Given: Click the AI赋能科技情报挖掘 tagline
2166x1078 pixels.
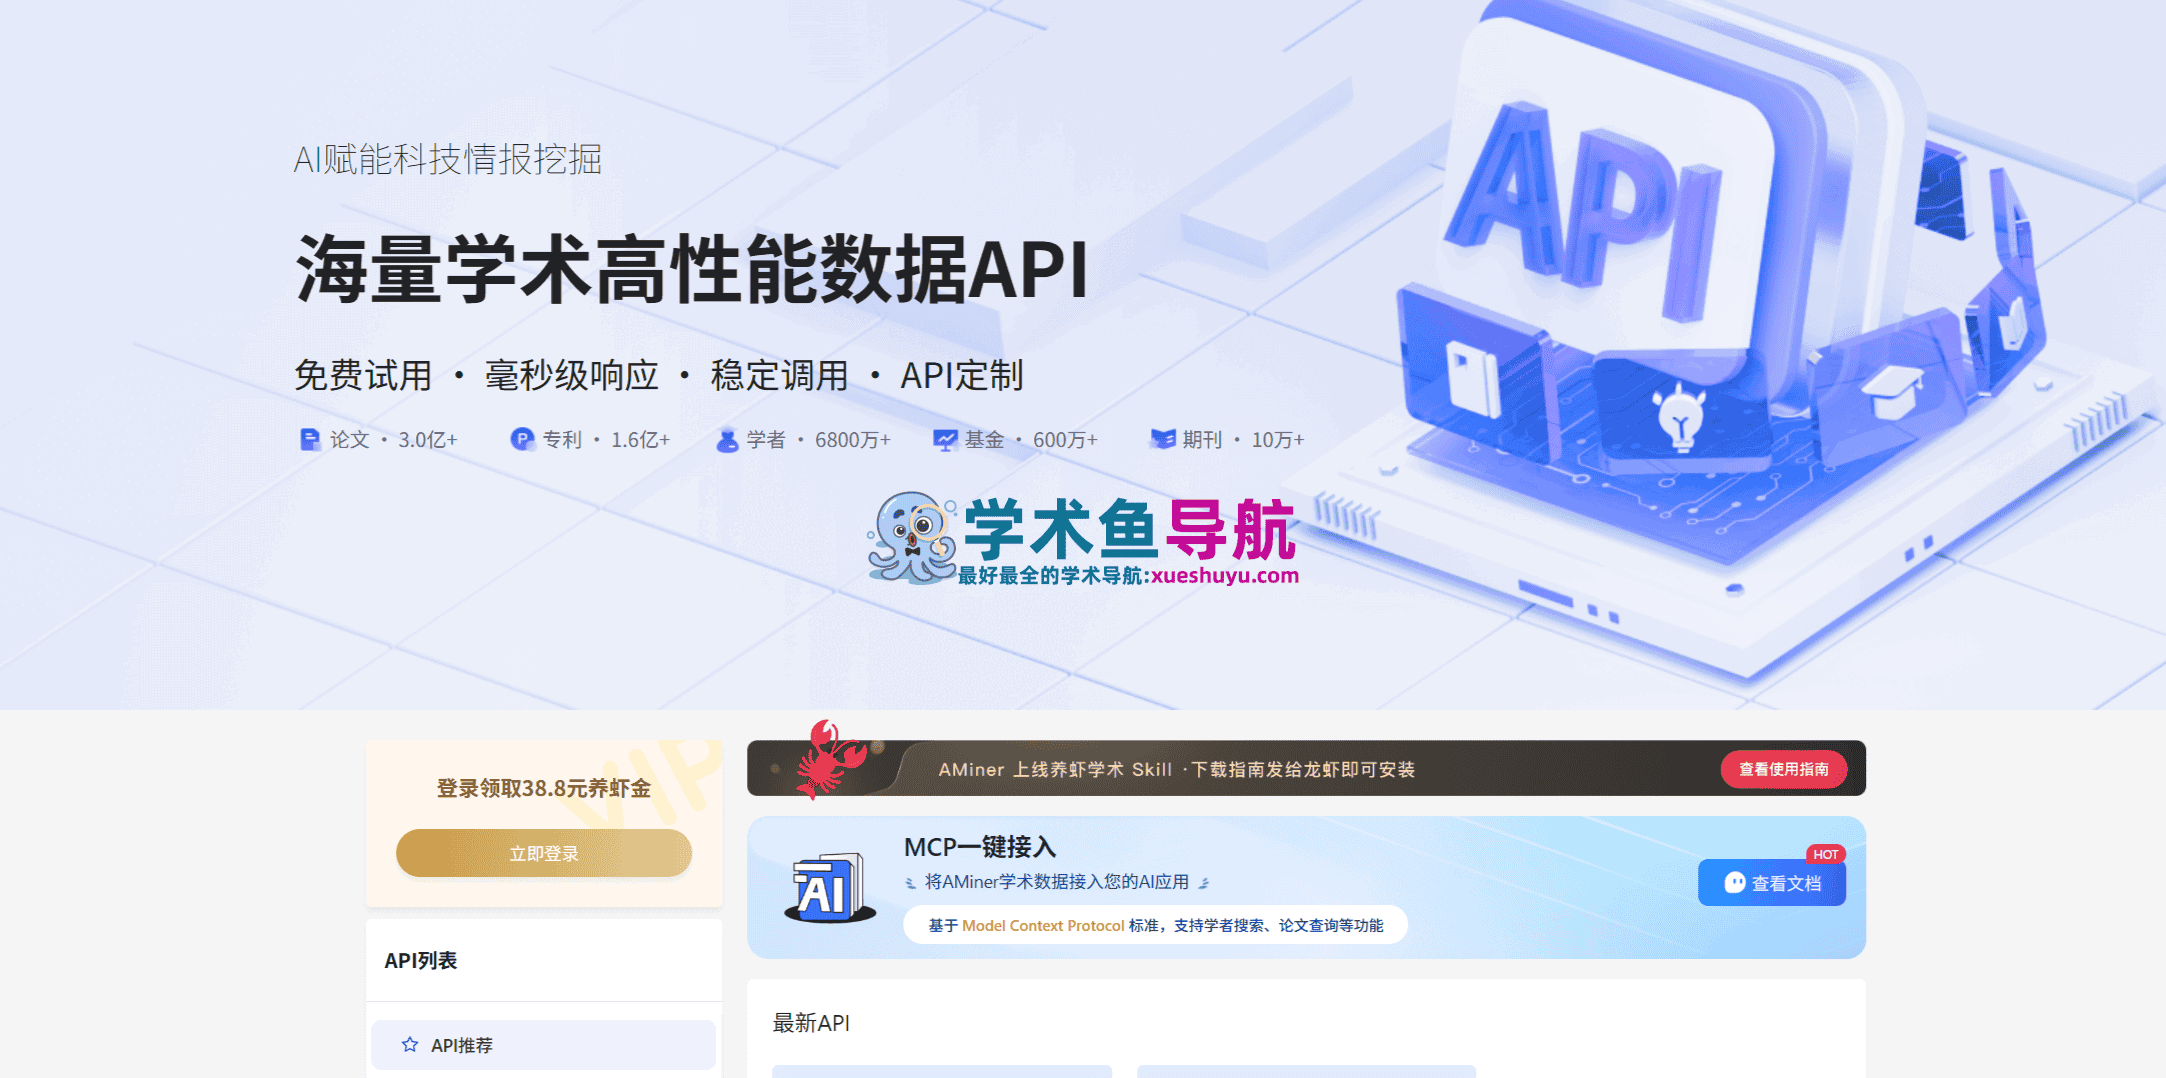Looking at the screenshot, I should [448, 160].
